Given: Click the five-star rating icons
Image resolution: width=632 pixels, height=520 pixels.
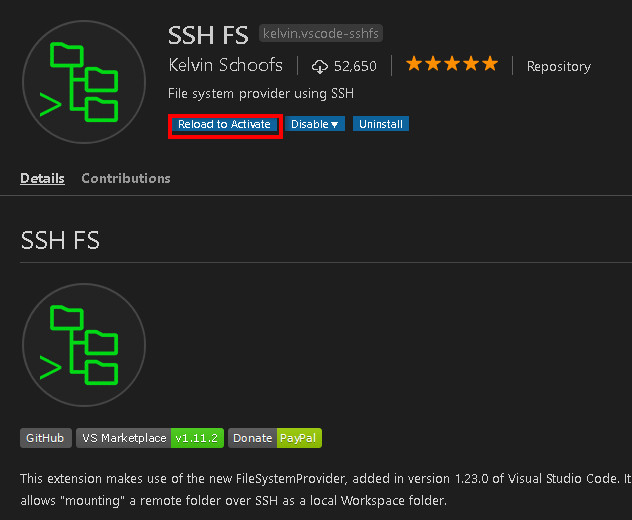Looking at the screenshot, I should [451, 65].
